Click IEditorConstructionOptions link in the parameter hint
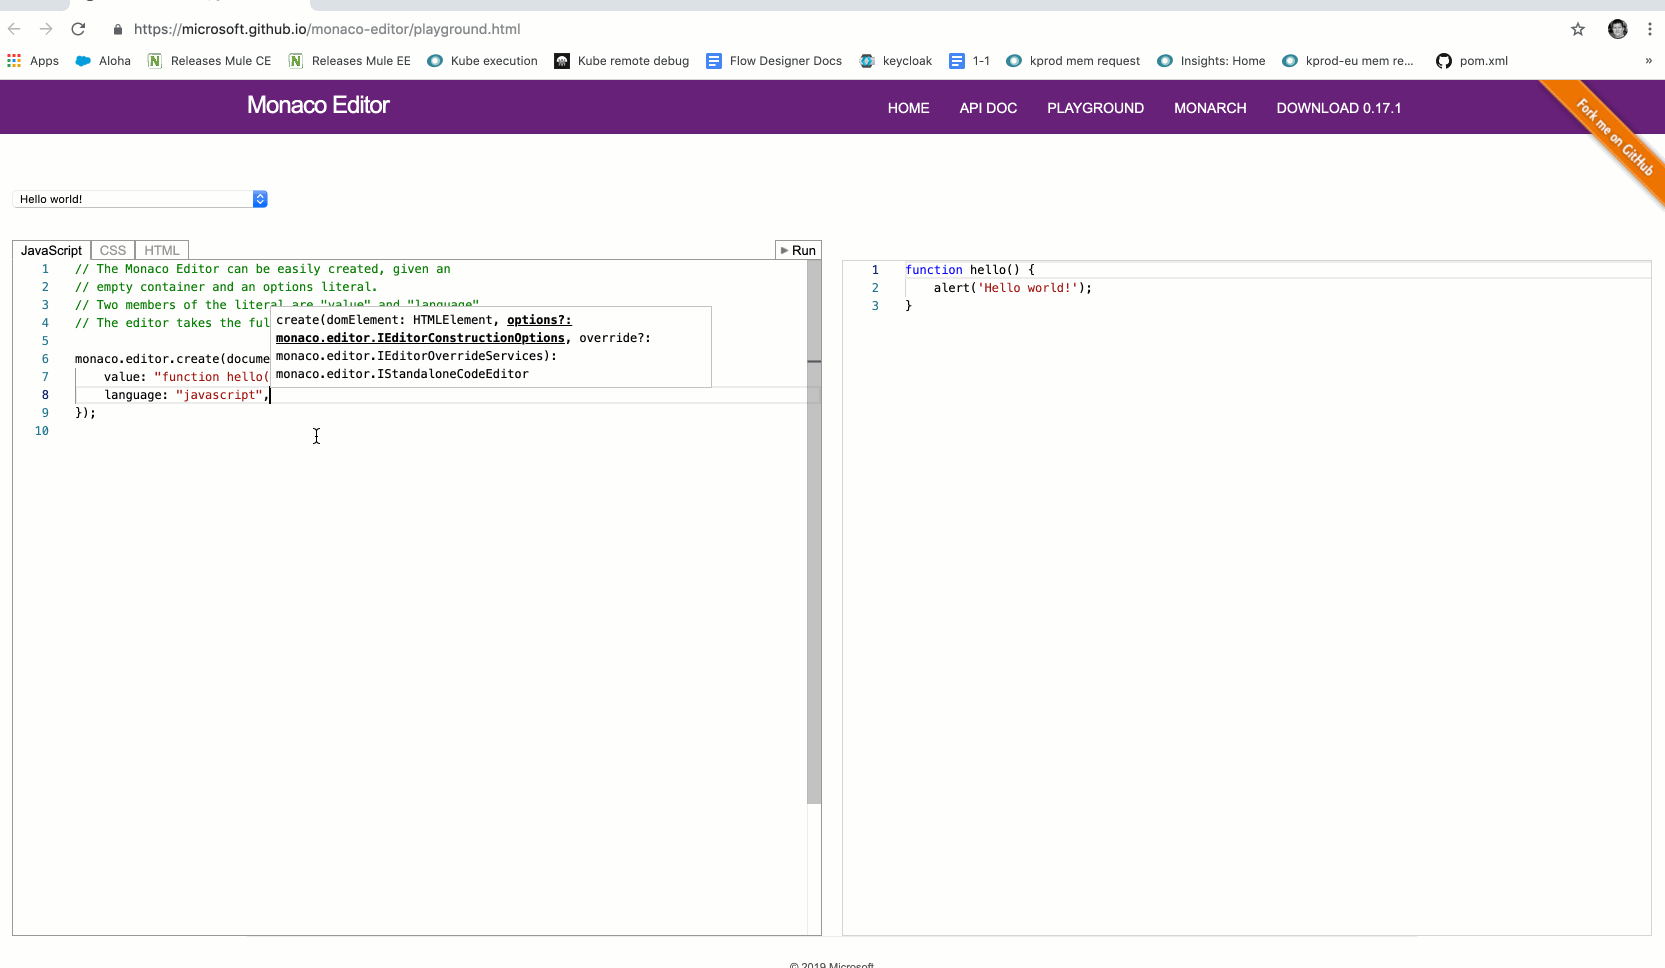The width and height of the screenshot is (1665, 968). [420, 338]
